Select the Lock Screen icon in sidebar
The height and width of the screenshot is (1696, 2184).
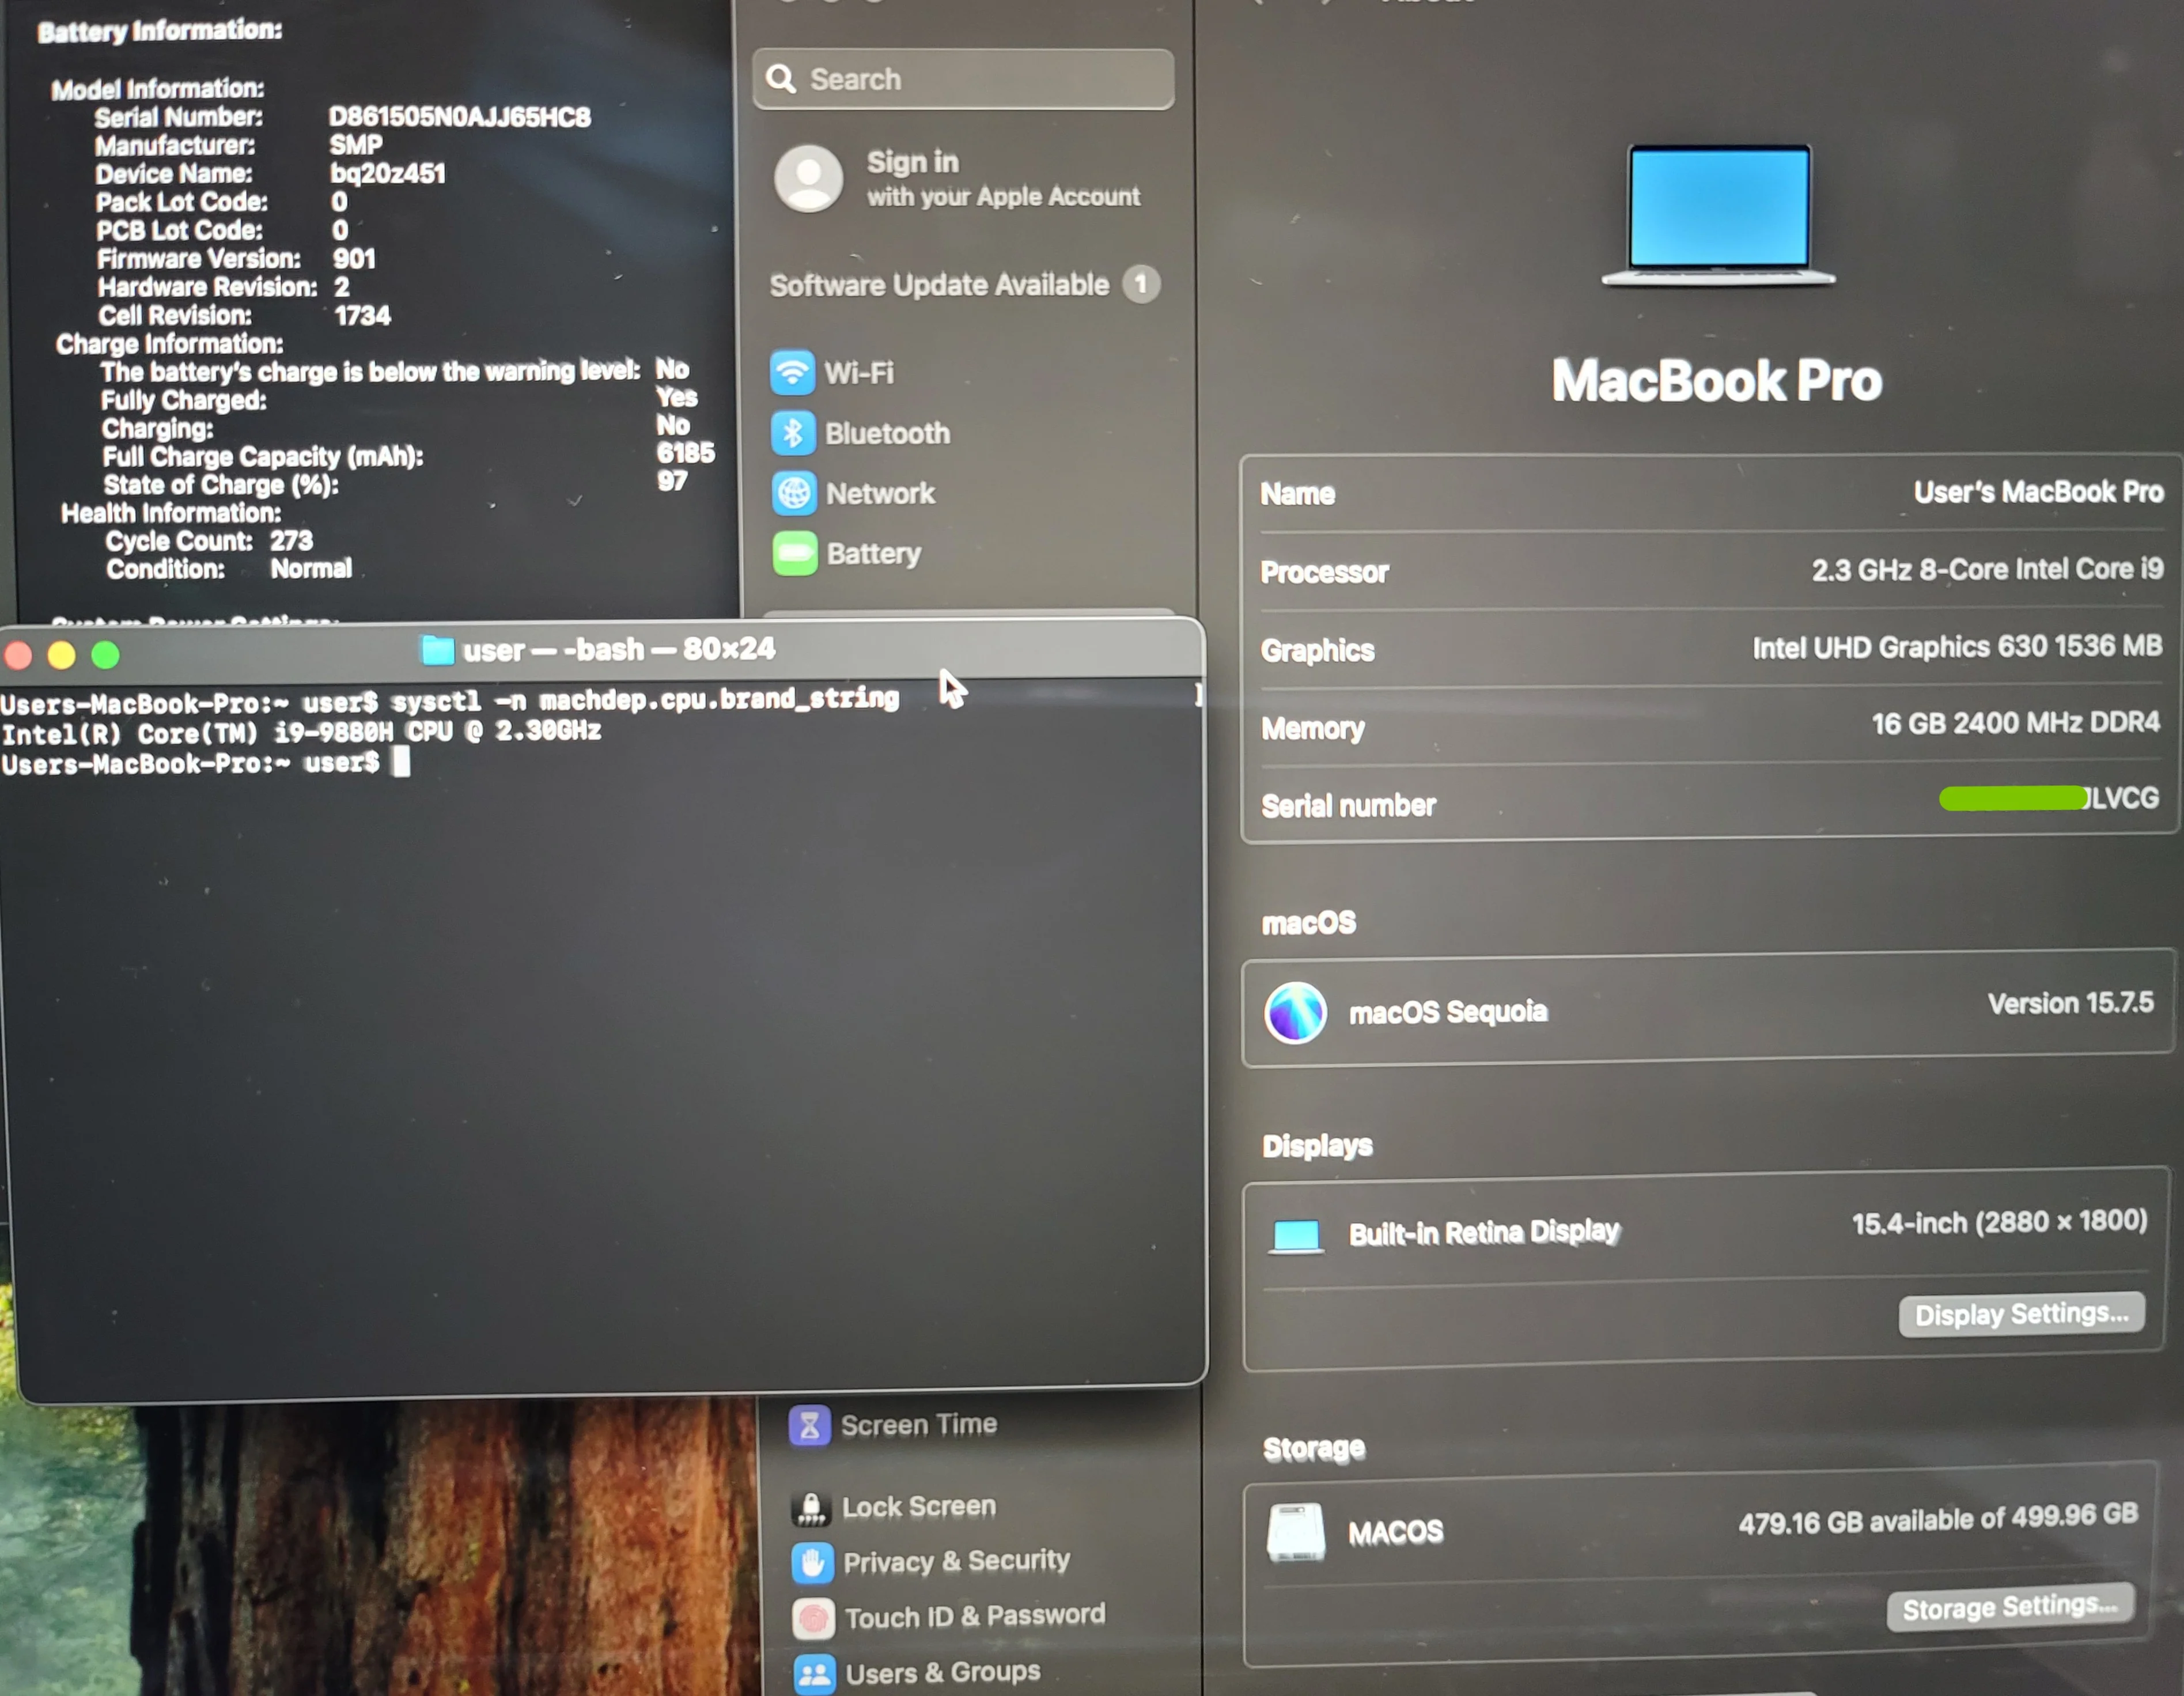click(811, 1508)
